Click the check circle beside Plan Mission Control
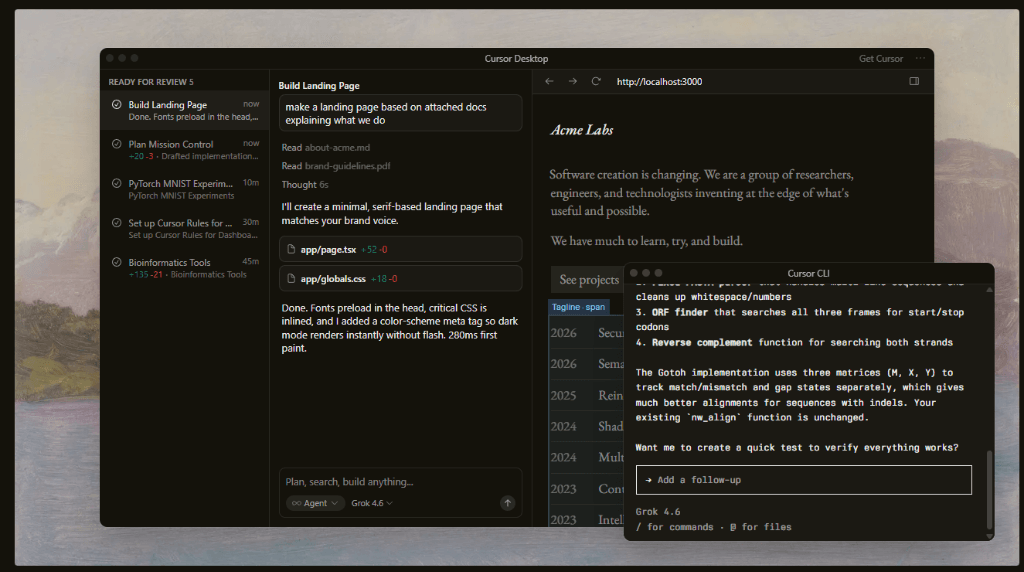 pos(116,144)
